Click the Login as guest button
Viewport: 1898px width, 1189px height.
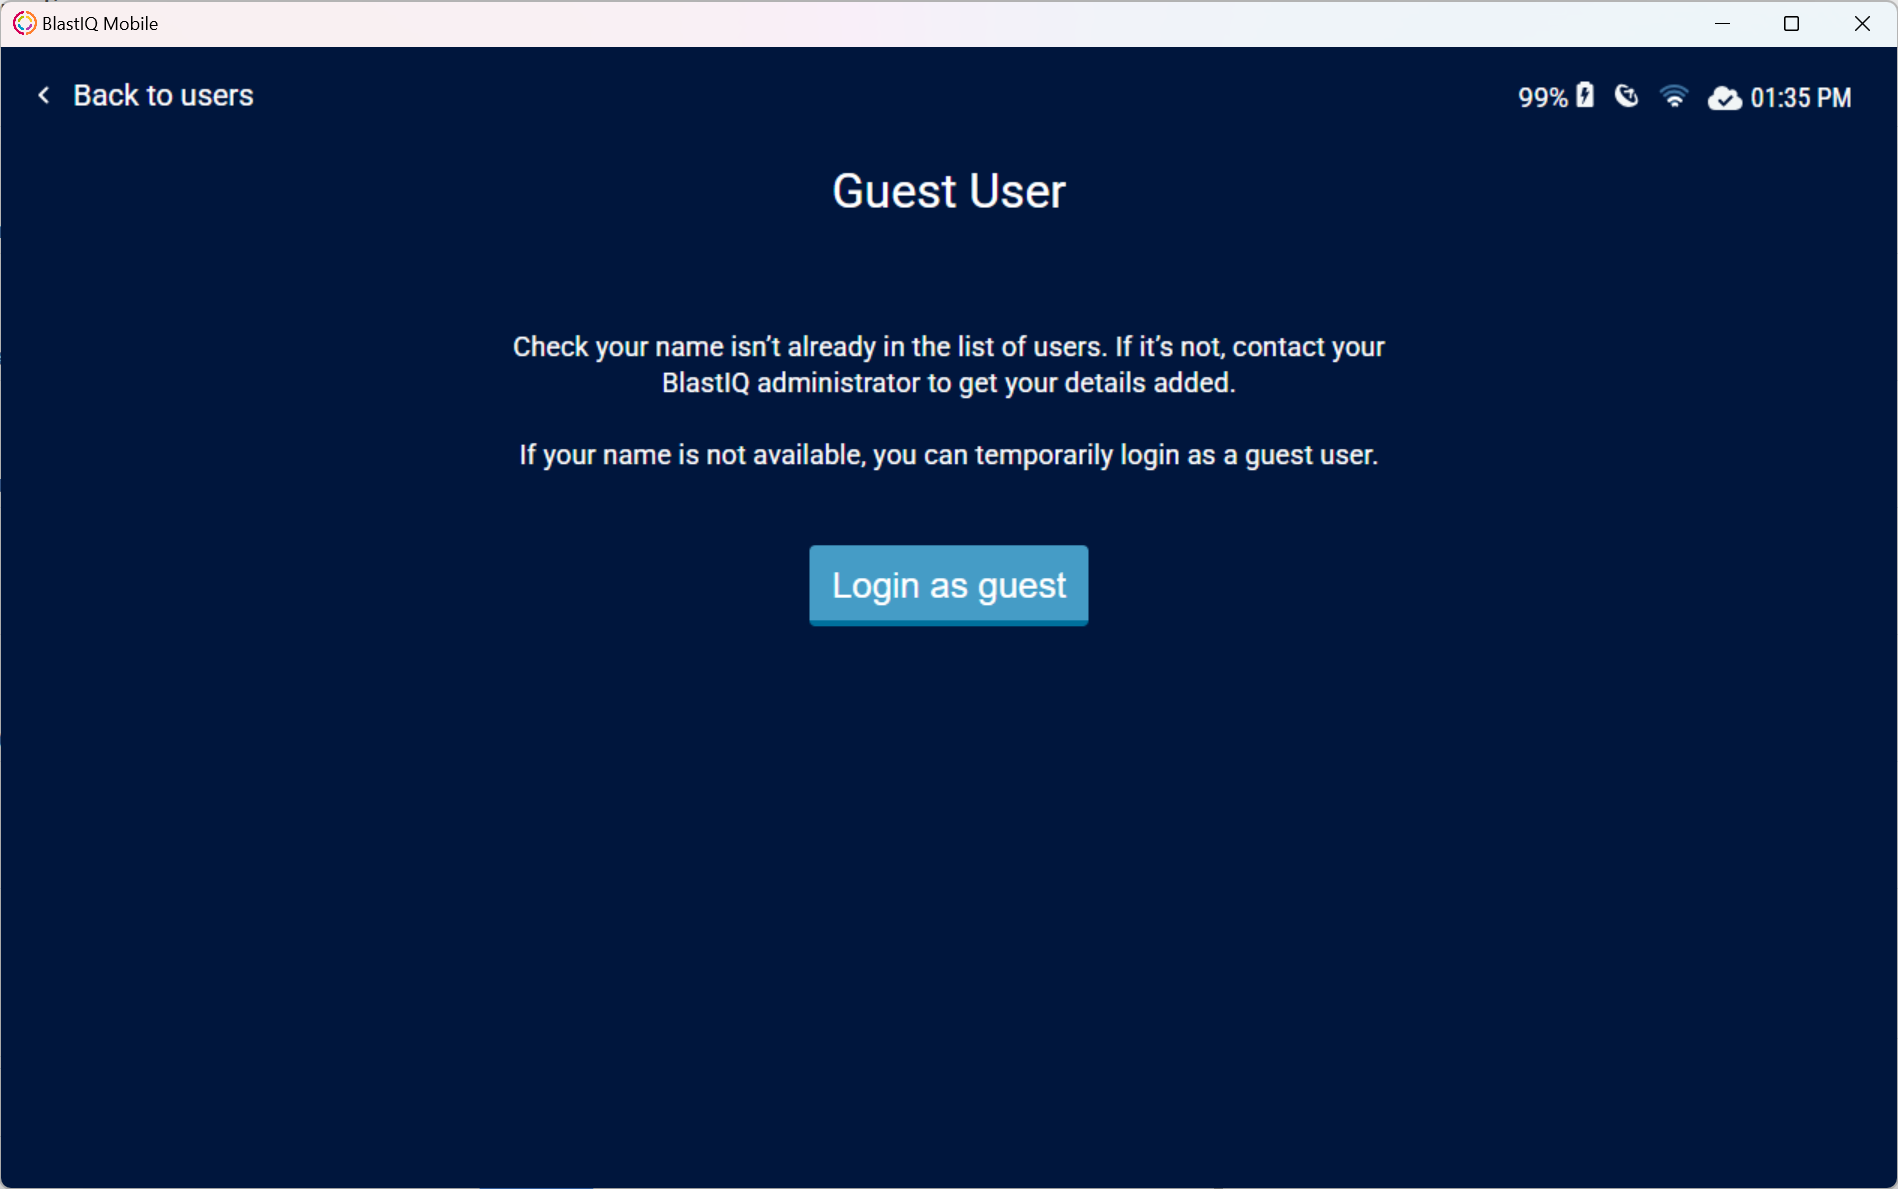[948, 585]
